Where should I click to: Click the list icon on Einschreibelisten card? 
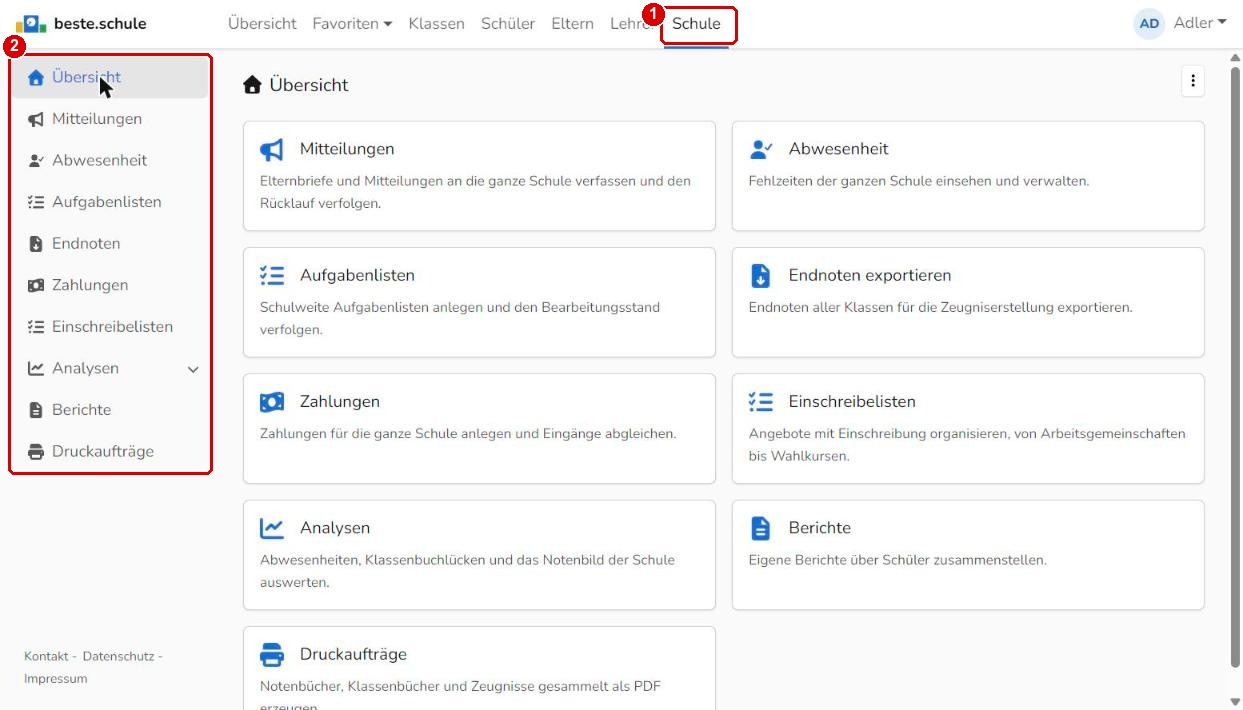761,402
